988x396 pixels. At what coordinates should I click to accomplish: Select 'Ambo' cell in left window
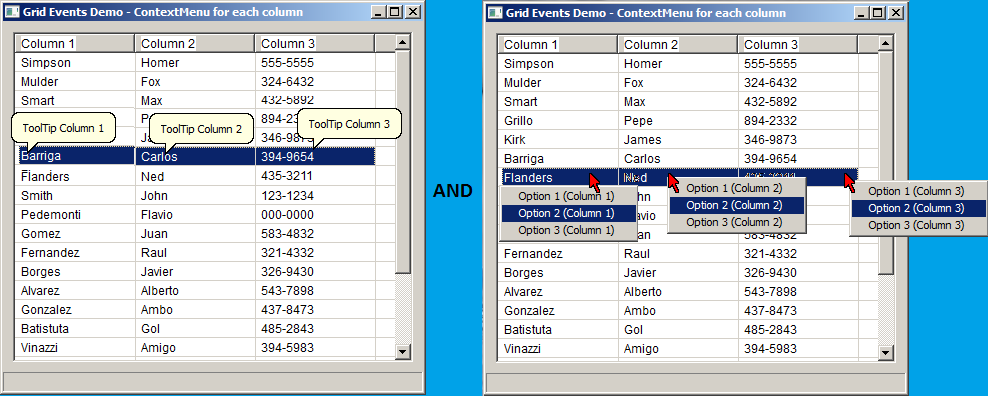pyautogui.click(x=195, y=310)
